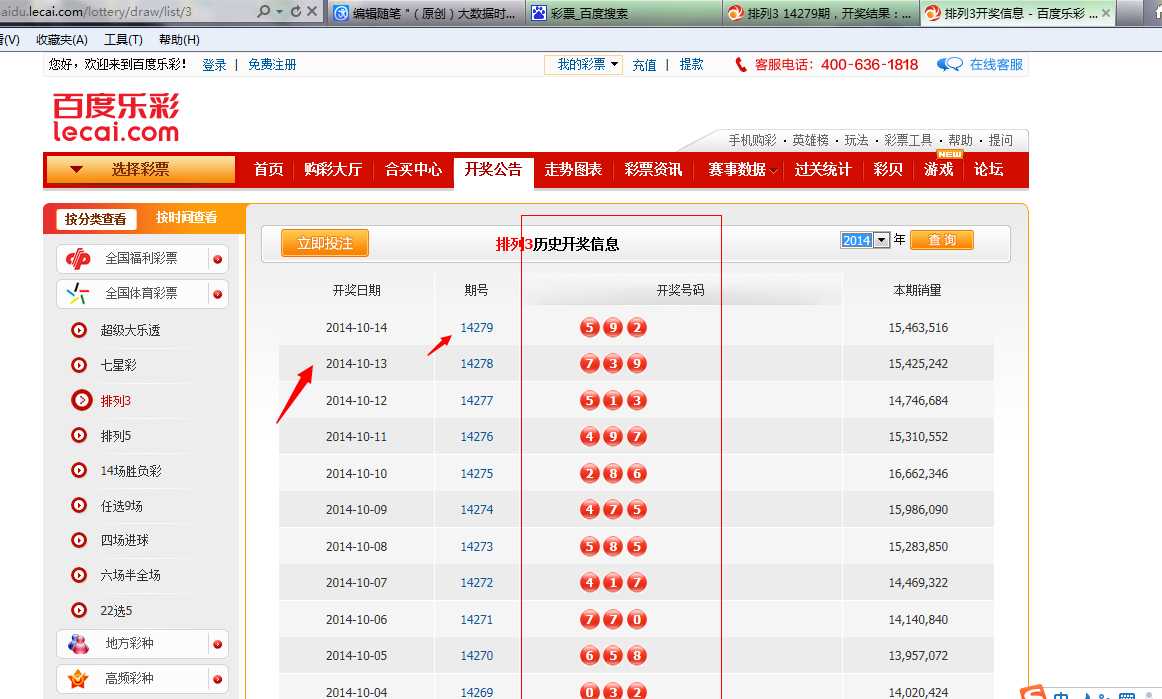Click the browser address bar search magnifier icon

263,11
